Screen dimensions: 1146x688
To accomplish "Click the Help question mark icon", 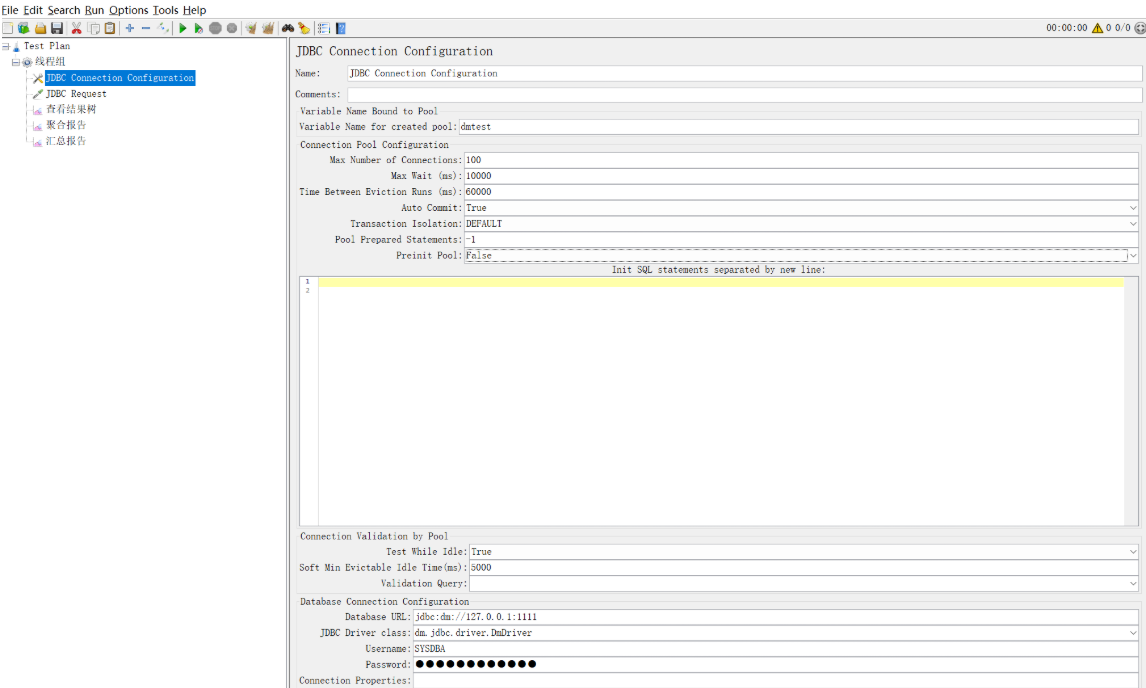I will click(x=341, y=28).
